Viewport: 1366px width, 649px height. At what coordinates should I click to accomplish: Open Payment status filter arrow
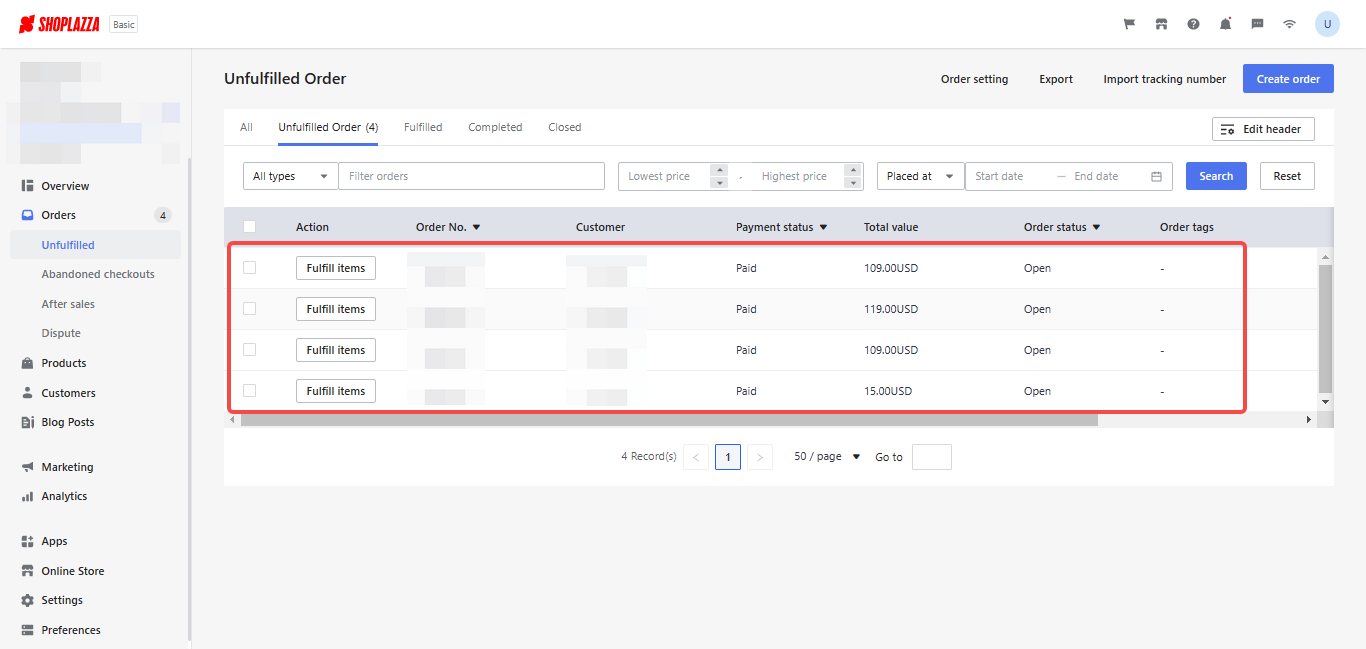click(823, 228)
